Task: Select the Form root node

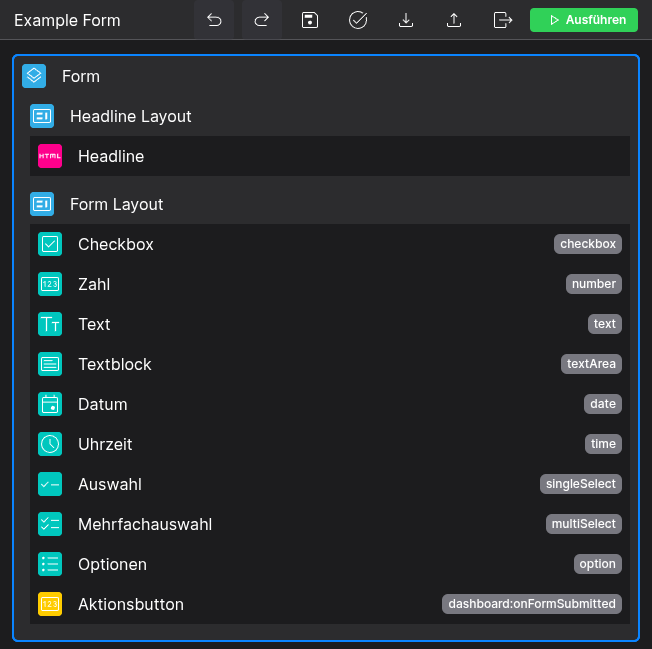Action: pyautogui.click(x=81, y=76)
